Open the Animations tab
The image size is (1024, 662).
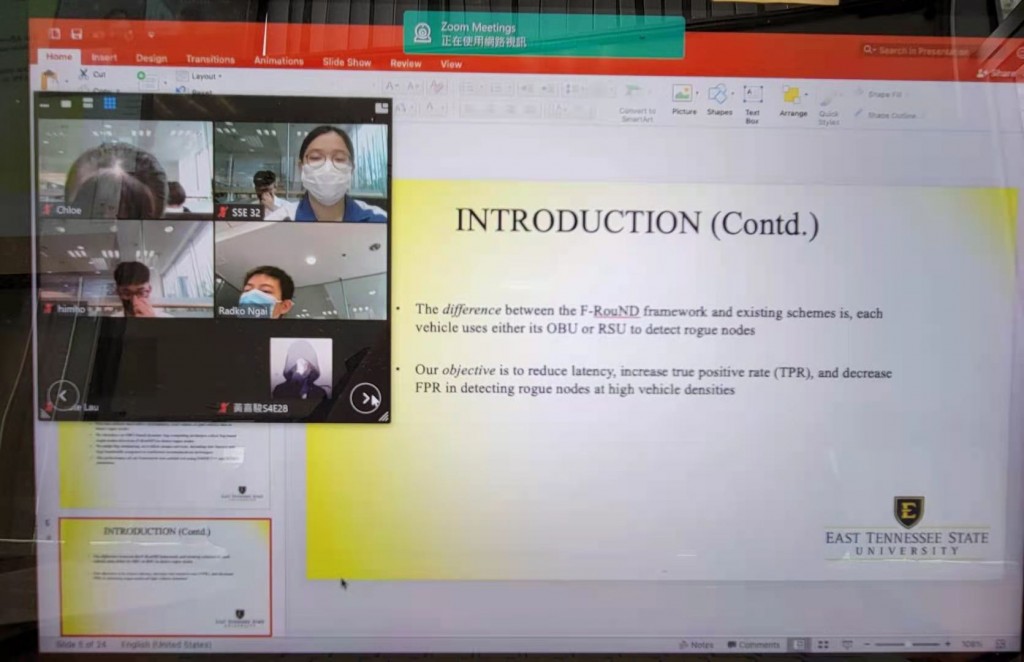278,61
